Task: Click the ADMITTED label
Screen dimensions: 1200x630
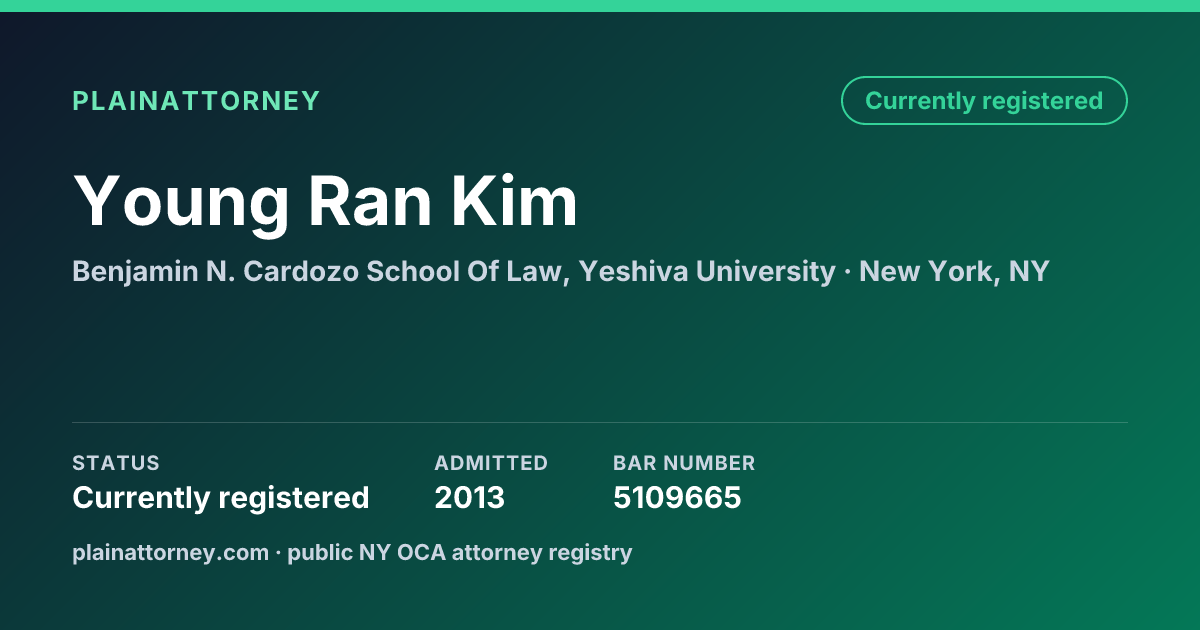Action: coord(491,463)
